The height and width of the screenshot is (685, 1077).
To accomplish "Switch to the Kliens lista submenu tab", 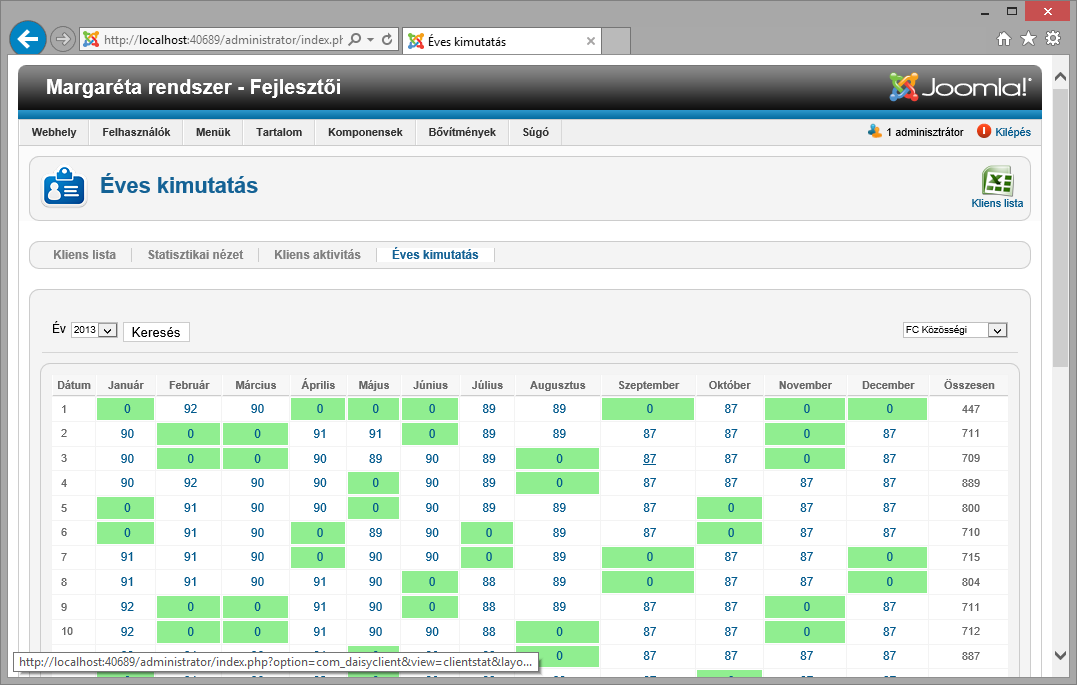I will [84, 255].
